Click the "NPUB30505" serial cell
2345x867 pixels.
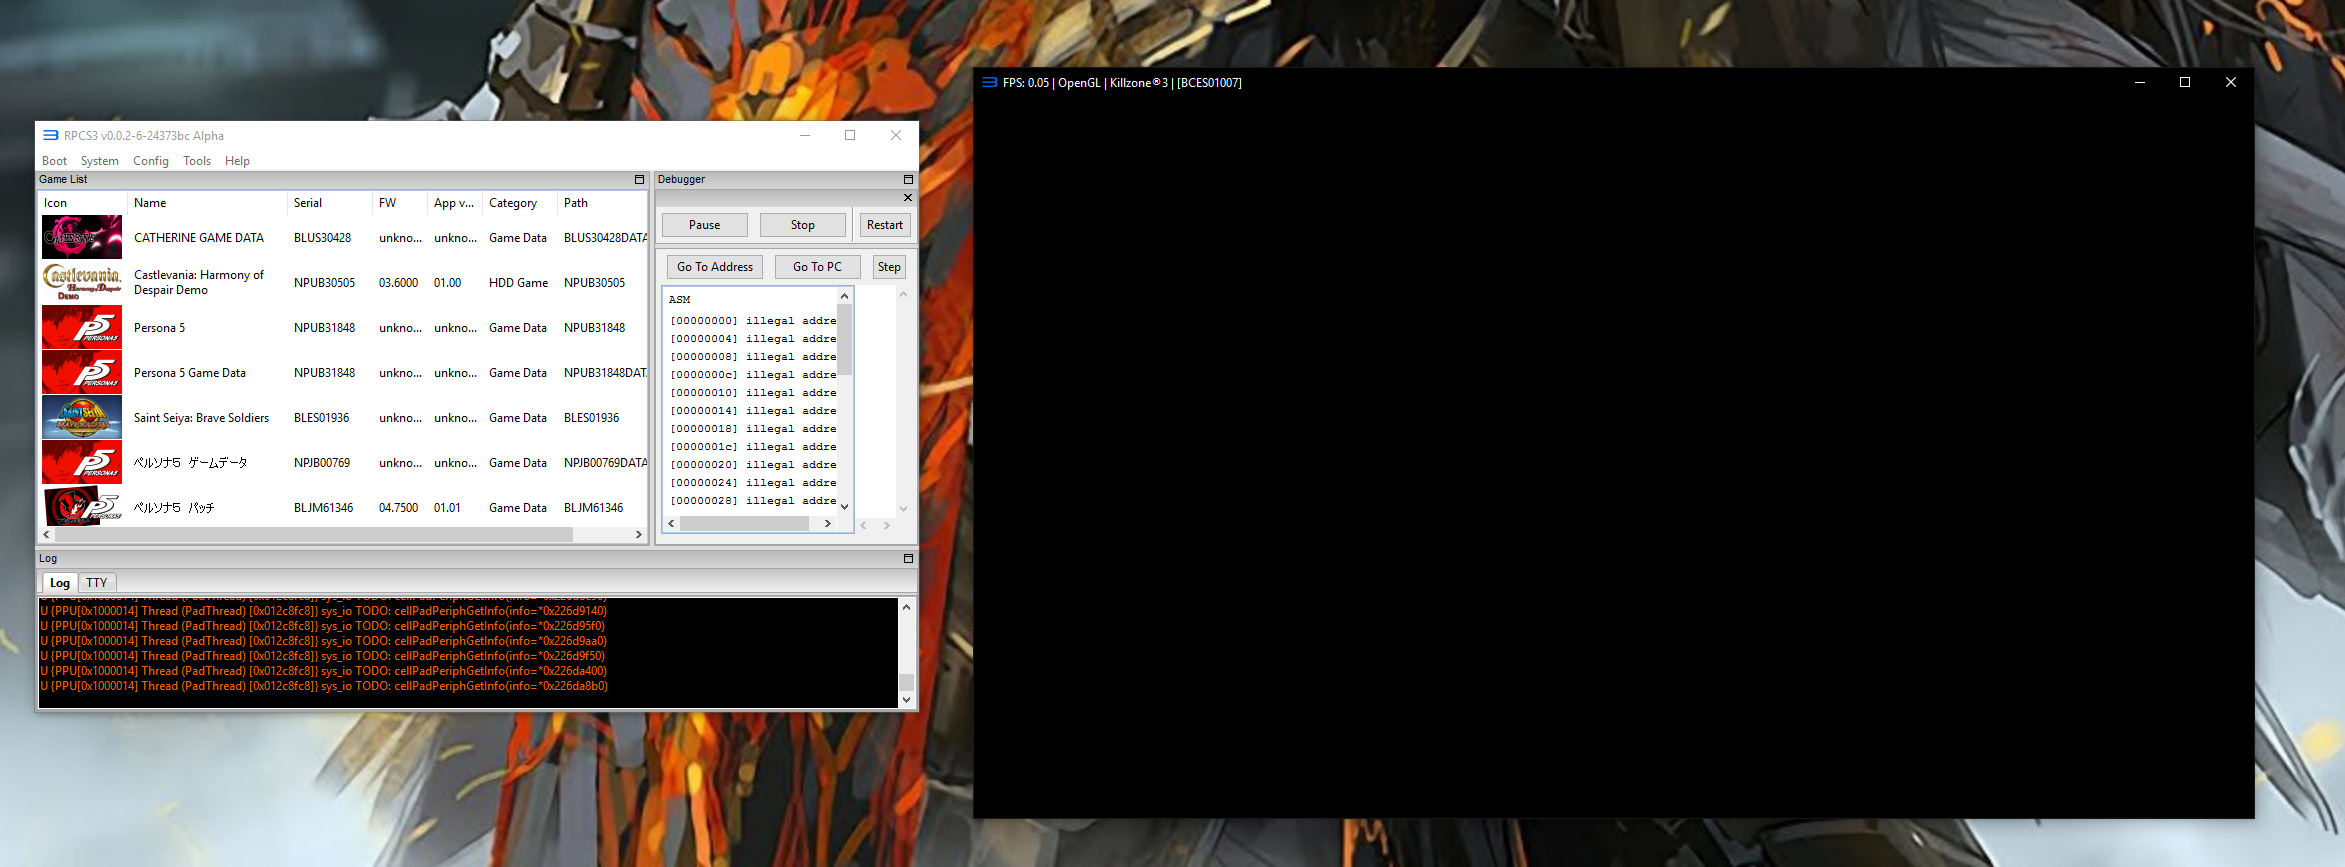pos(324,283)
